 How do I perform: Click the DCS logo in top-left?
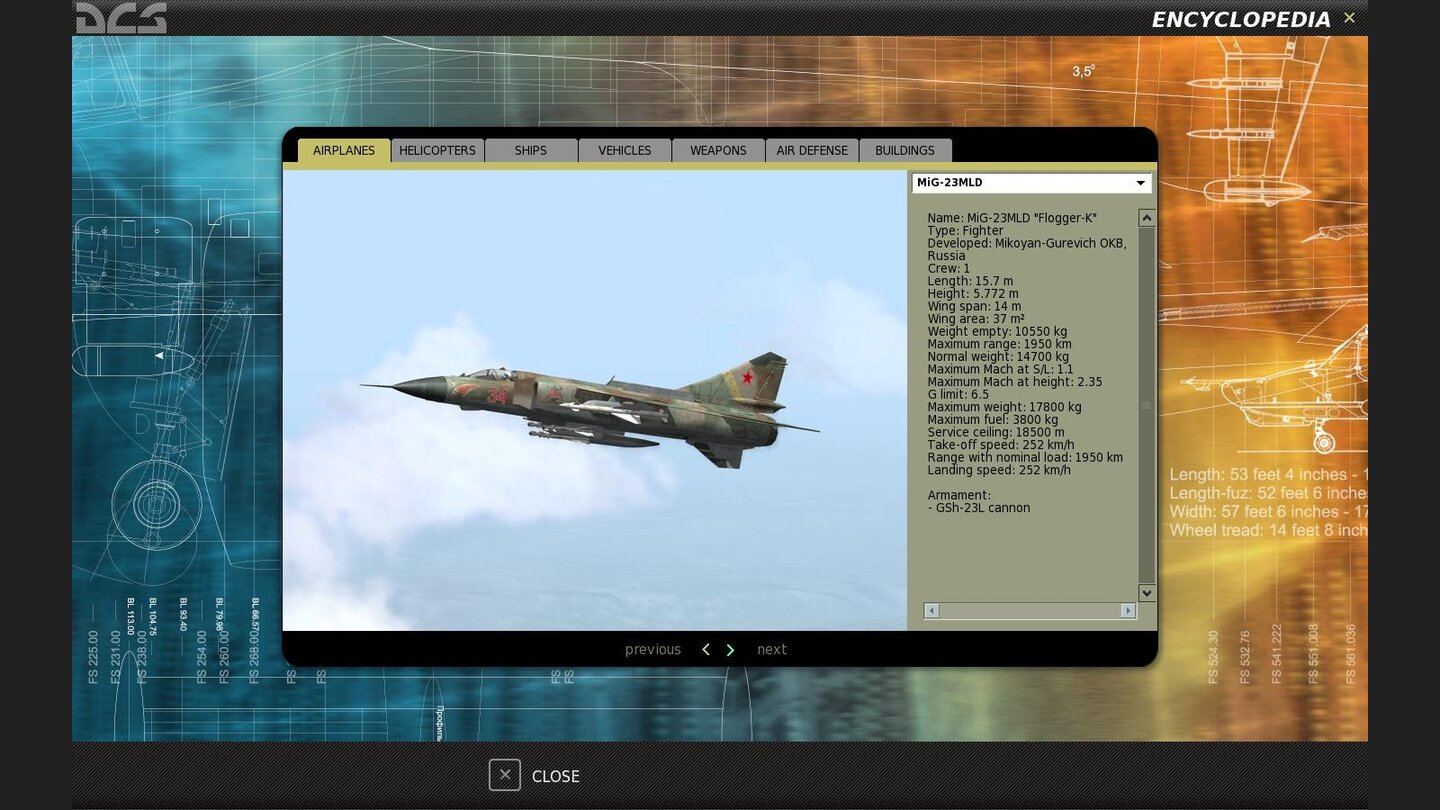click(x=121, y=18)
